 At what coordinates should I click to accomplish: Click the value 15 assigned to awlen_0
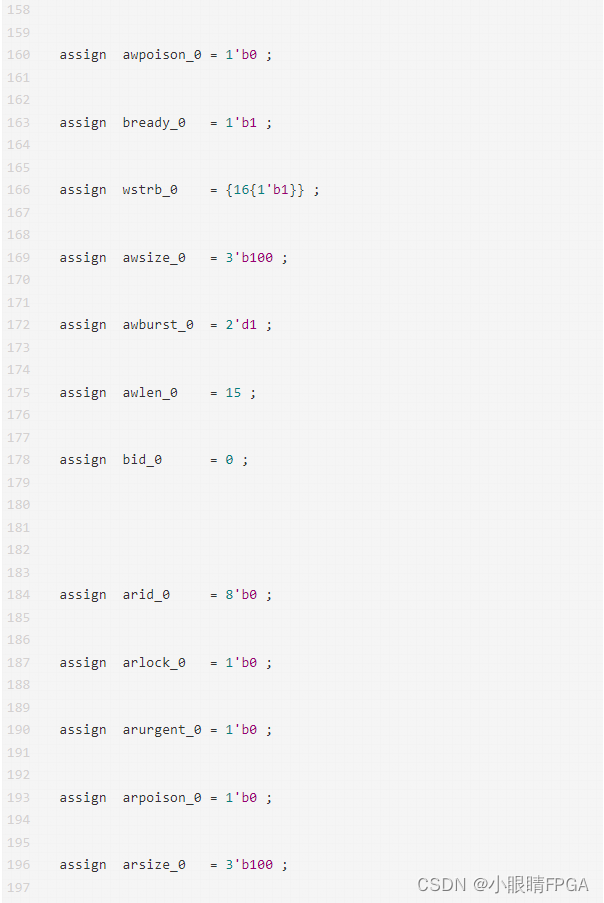tap(233, 393)
